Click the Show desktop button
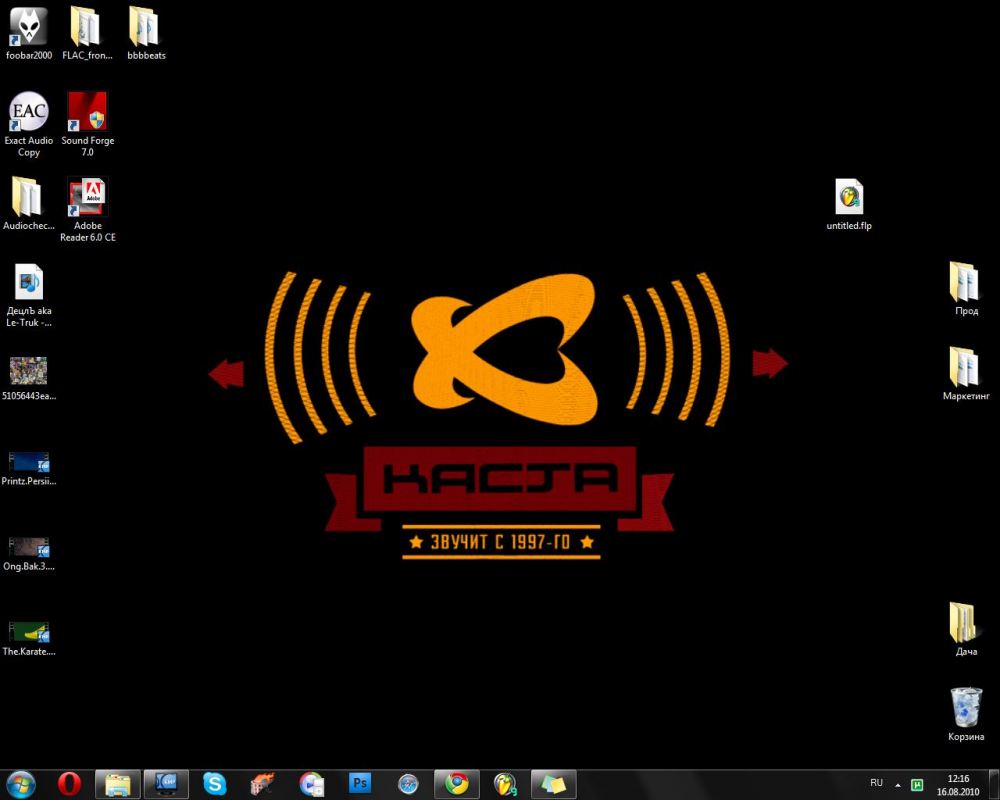This screenshot has width=1000, height=800. pos(994,784)
